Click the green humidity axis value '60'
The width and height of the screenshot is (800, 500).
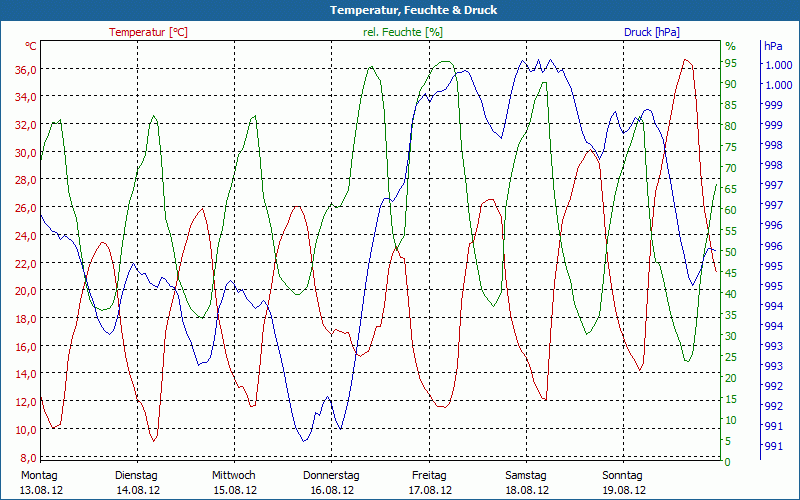[731, 210]
